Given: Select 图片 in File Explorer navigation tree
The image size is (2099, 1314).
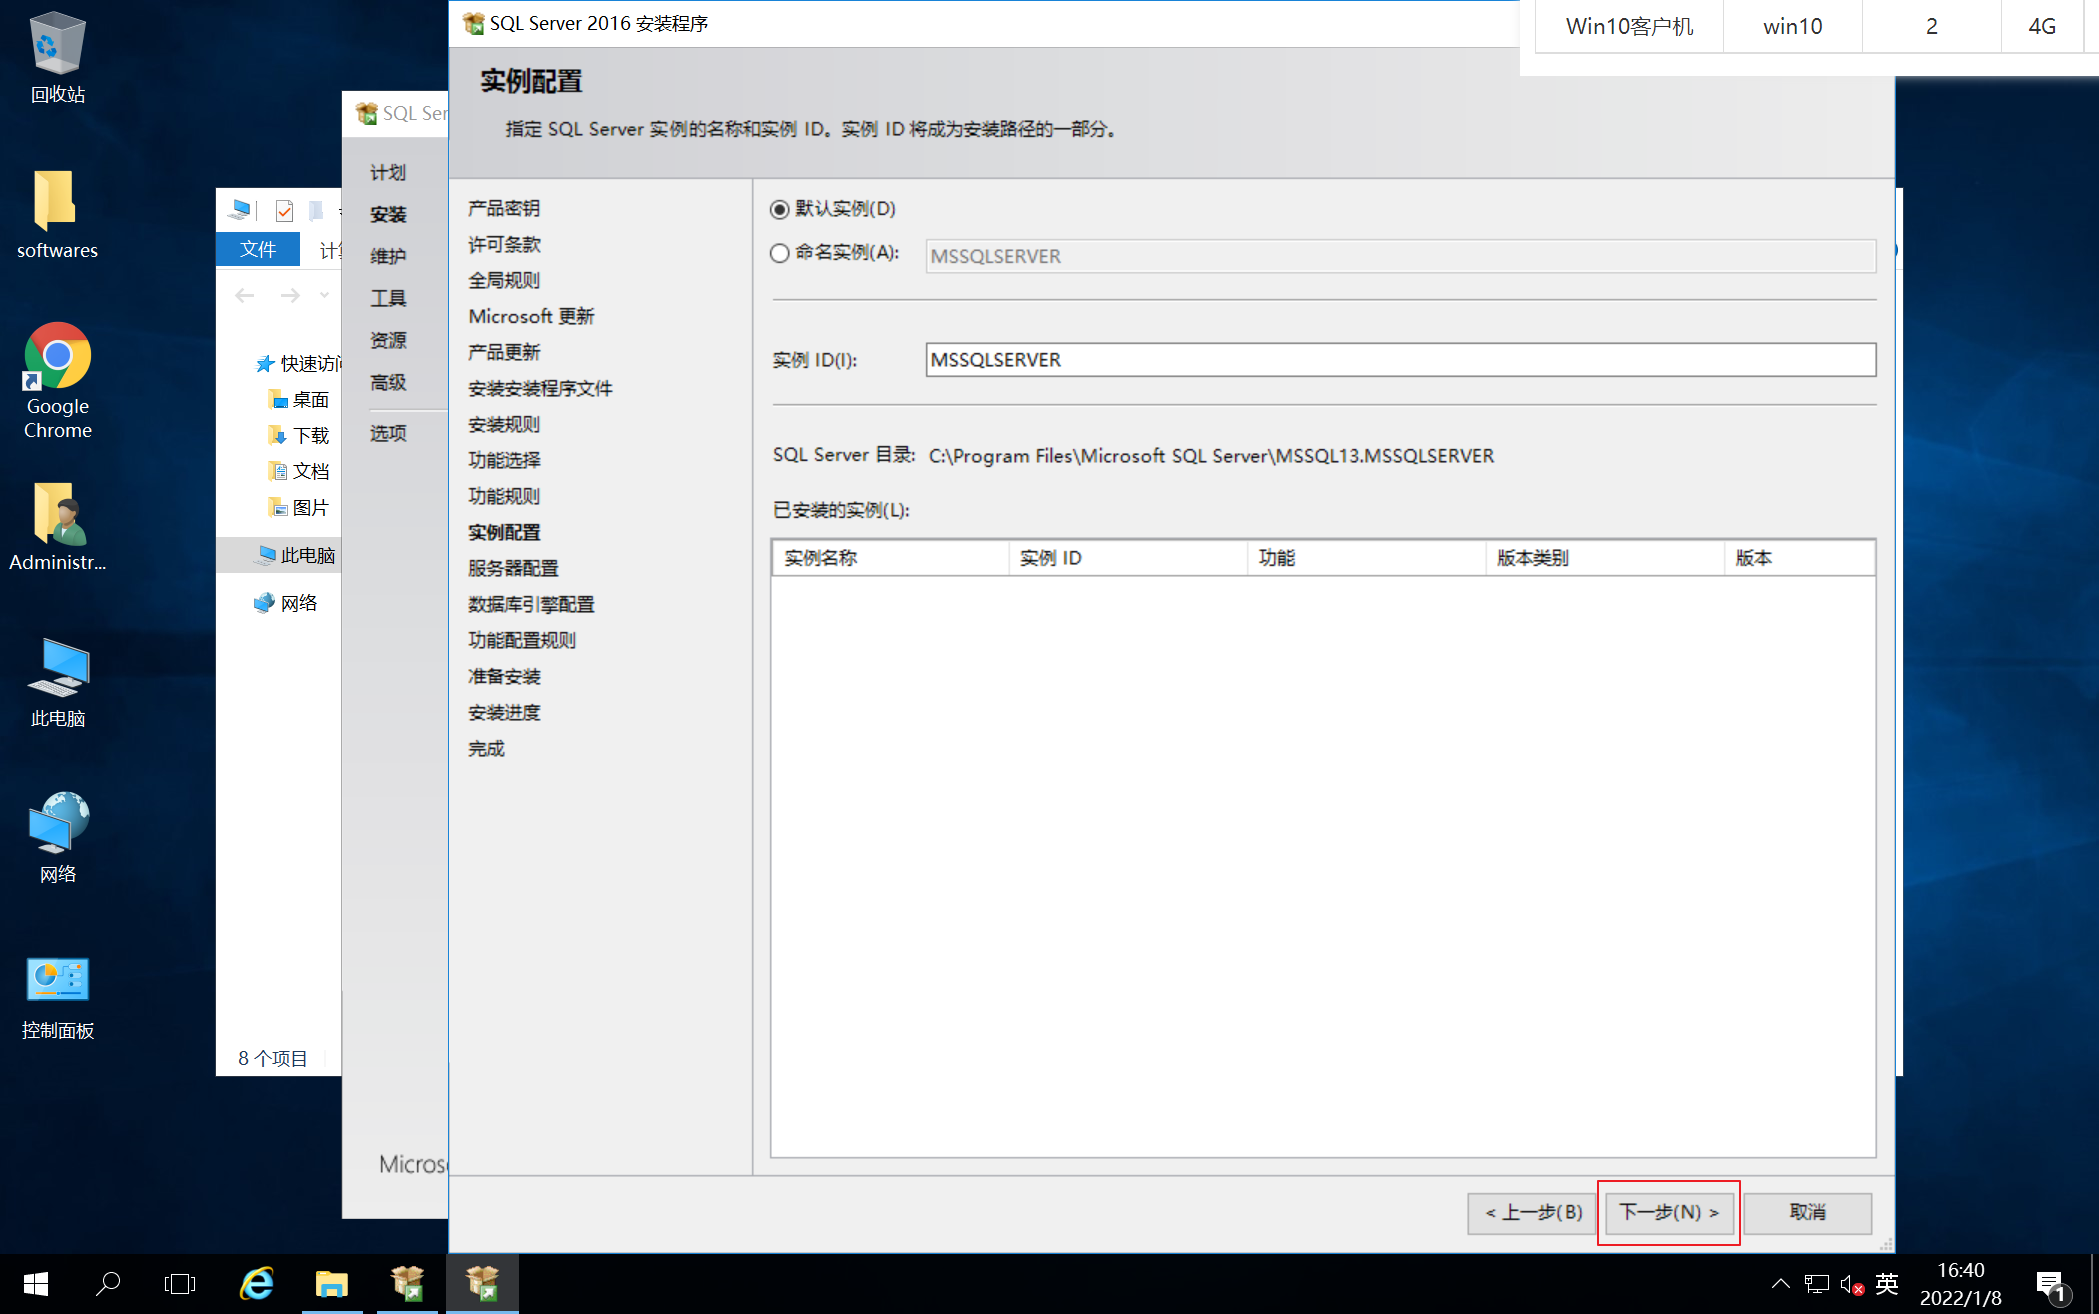Looking at the screenshot, I should click(299, 508).
